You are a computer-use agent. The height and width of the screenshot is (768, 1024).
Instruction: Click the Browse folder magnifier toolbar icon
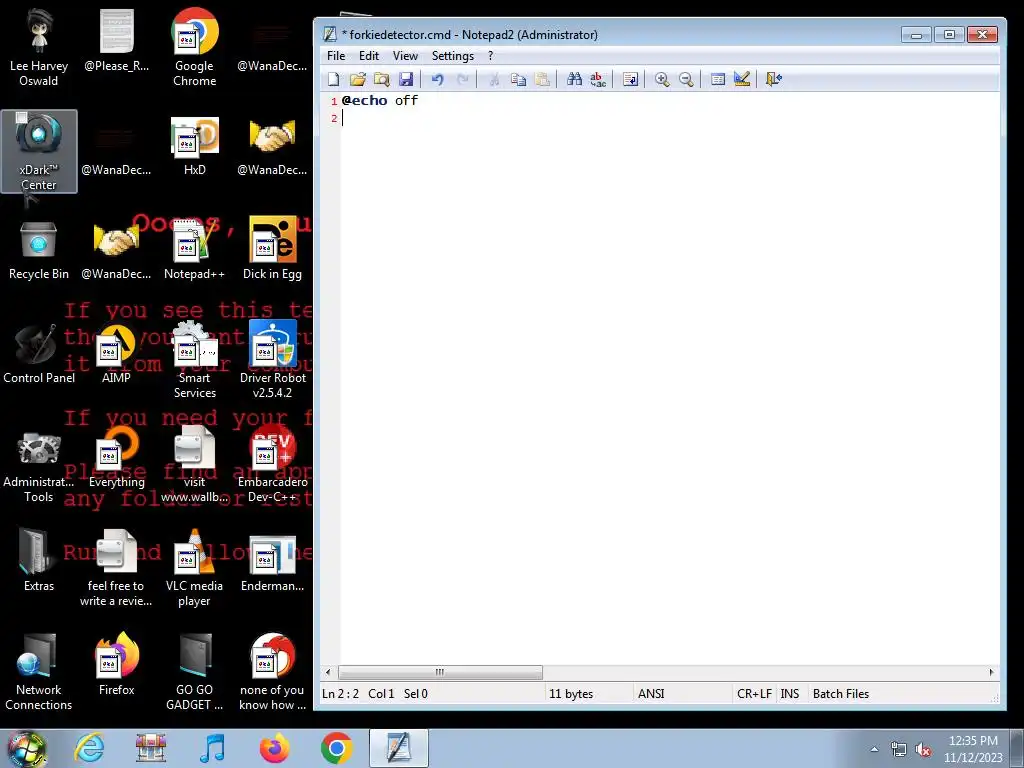point(382,80)
